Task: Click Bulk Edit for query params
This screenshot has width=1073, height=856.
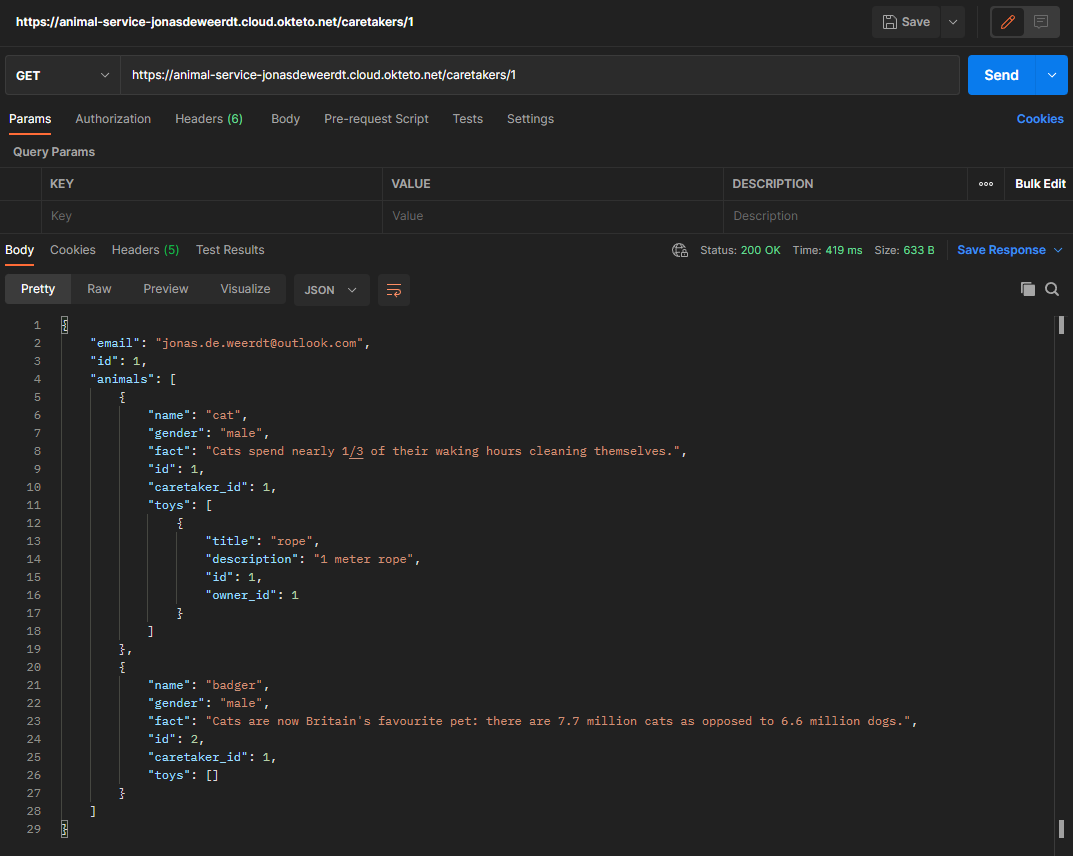Action: (x=1040, y=184)
